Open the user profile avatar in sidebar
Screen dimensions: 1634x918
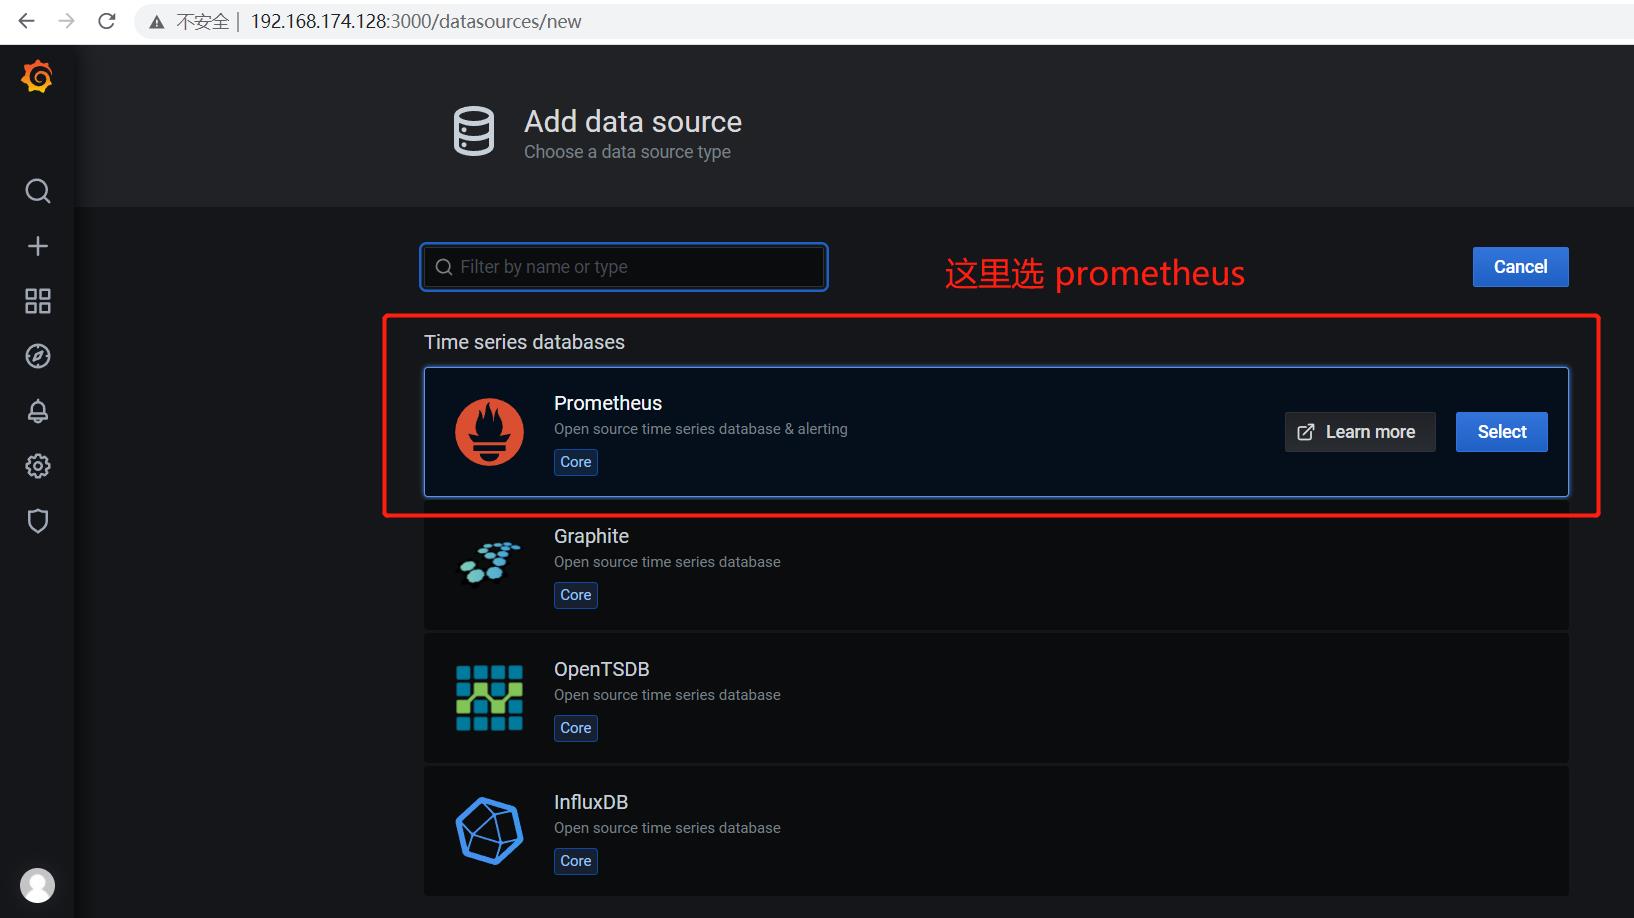click(x=38, y=886)
